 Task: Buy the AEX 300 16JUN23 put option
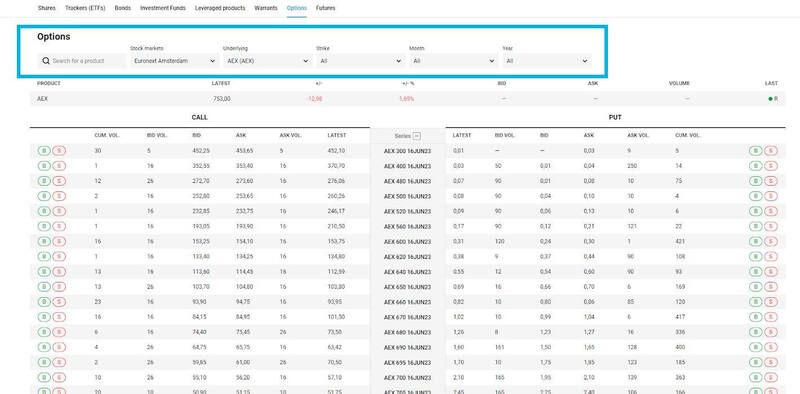tap(756, 151)
